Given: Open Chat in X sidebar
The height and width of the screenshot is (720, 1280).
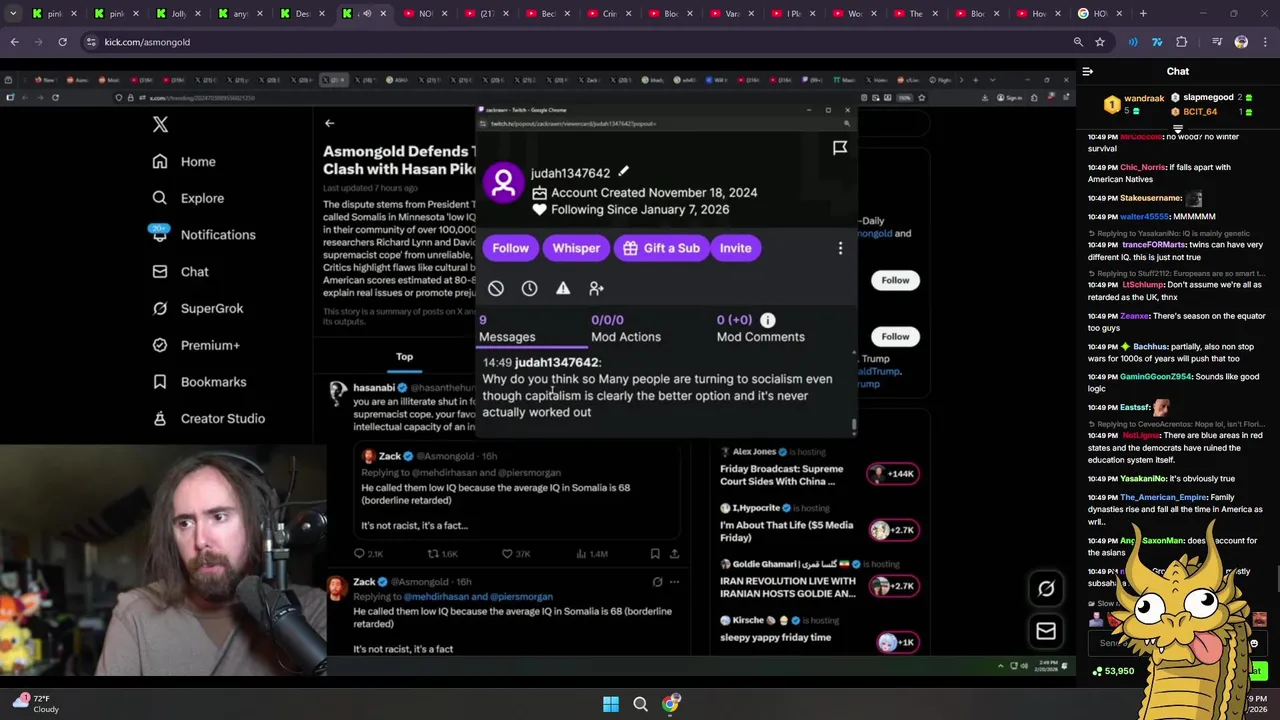Looking at the screenshot, I should [x=180, y=272].
